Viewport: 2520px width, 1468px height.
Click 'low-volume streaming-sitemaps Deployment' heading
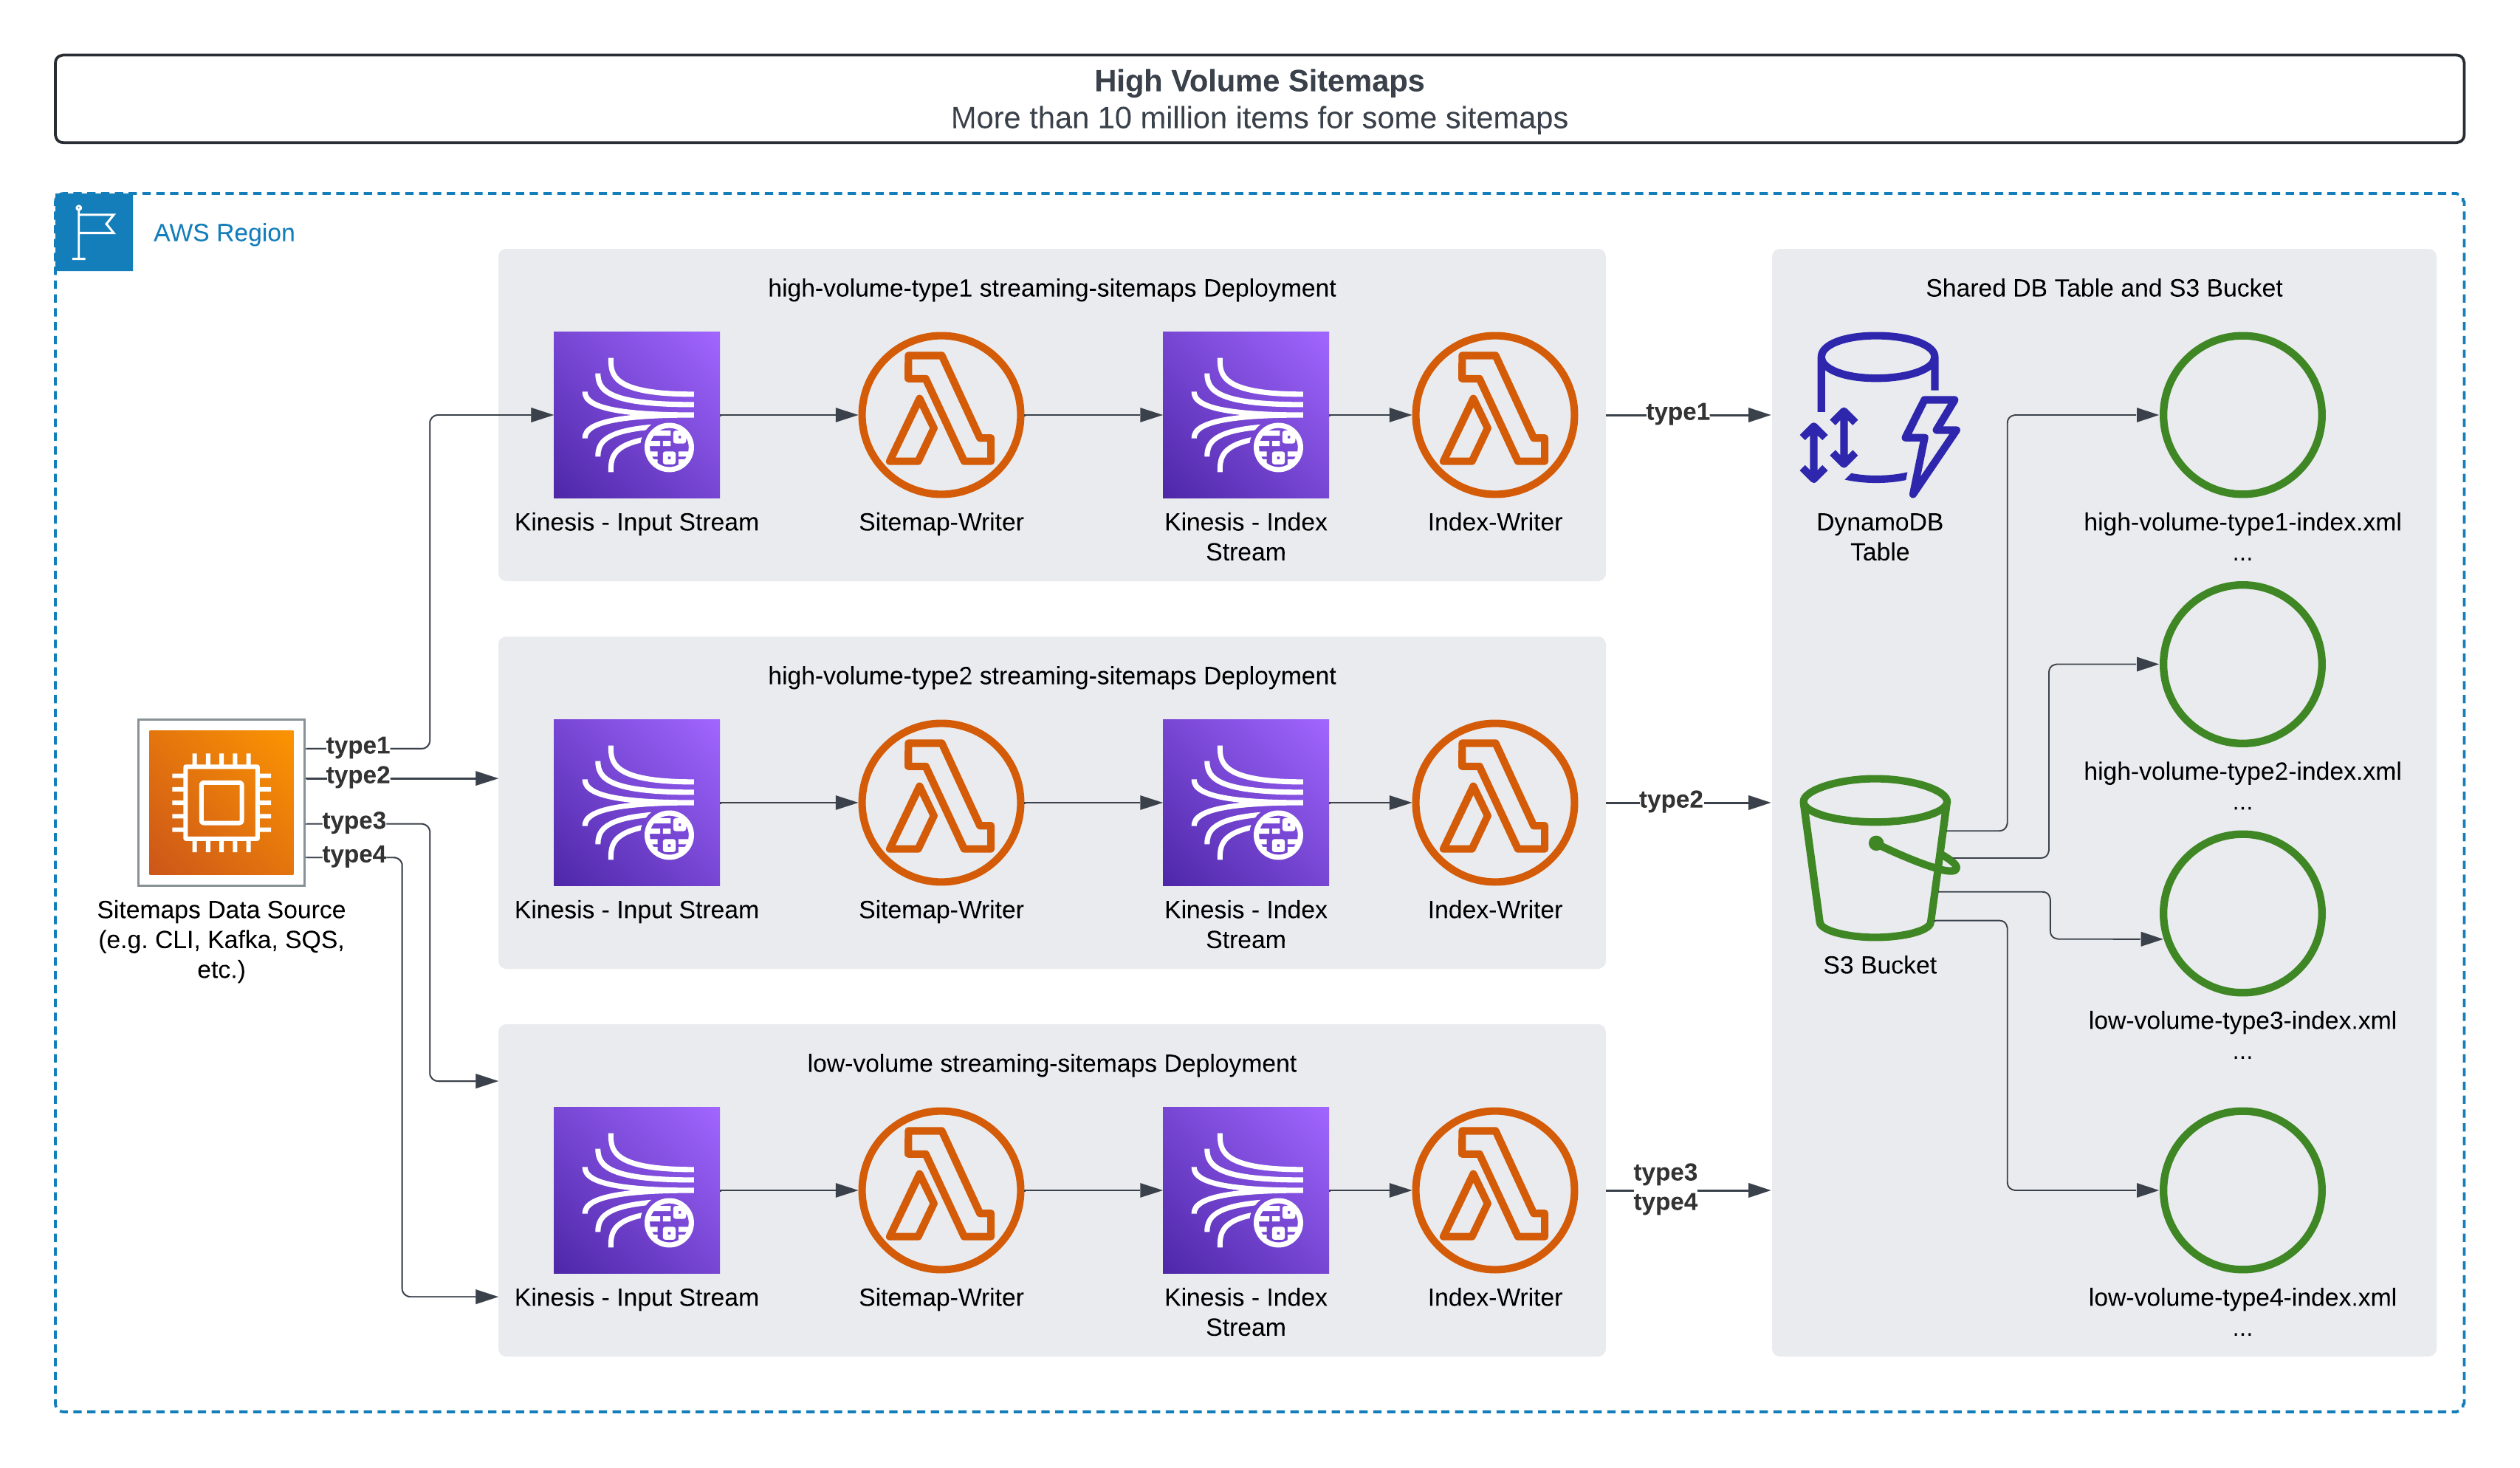click(x=1051, y=1063)
